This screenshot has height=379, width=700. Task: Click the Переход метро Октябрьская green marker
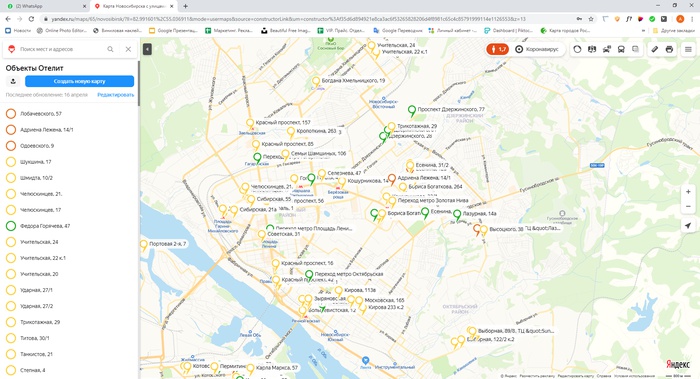pos(309,275)
